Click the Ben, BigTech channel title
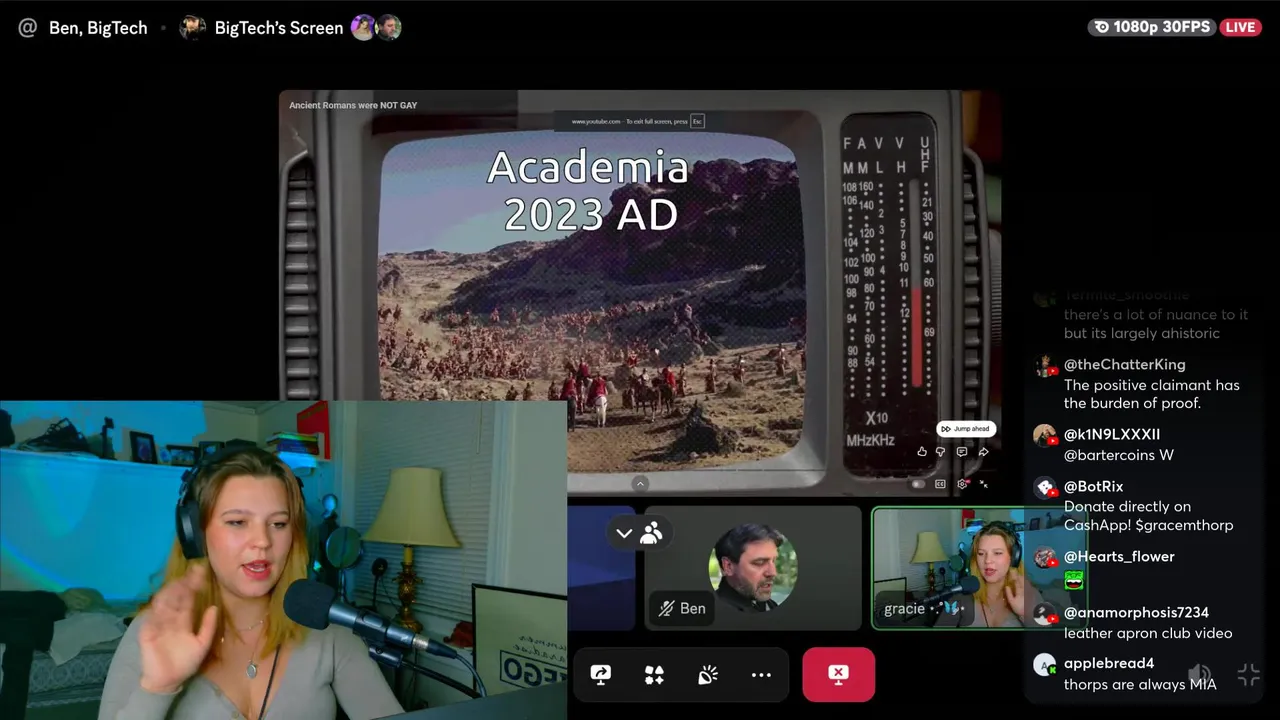Viewport: 1280px width, 720px height. [x=98, y=28]
